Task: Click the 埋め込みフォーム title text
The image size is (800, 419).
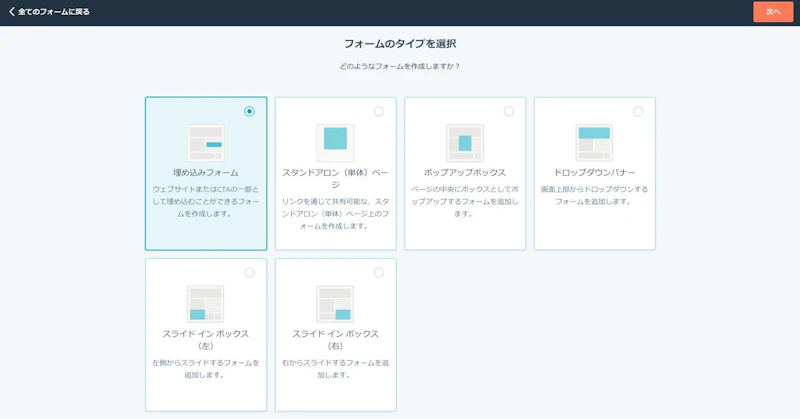Action: (206, 172)
